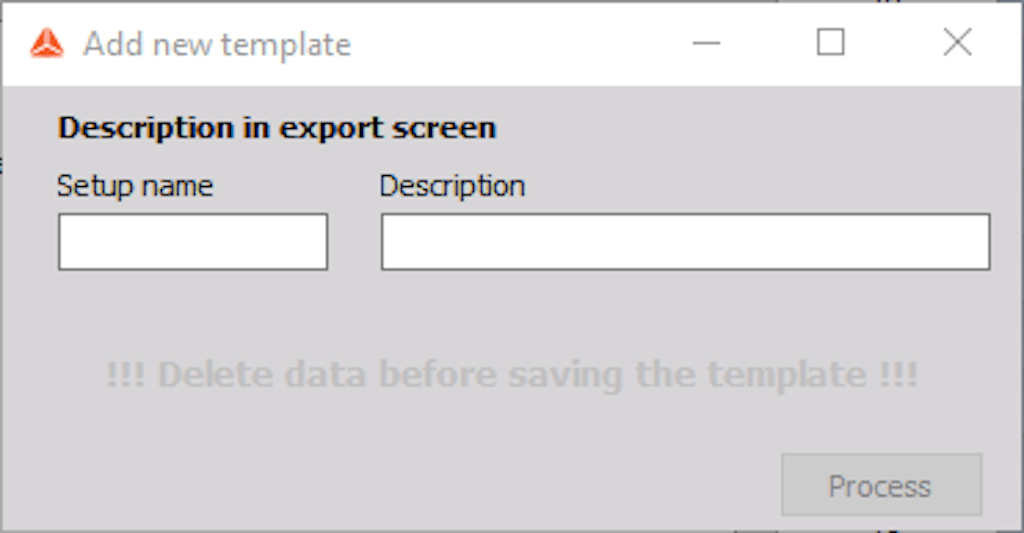Focus the Description text box
Screen dimensions: 1024x533
(686, 242)
